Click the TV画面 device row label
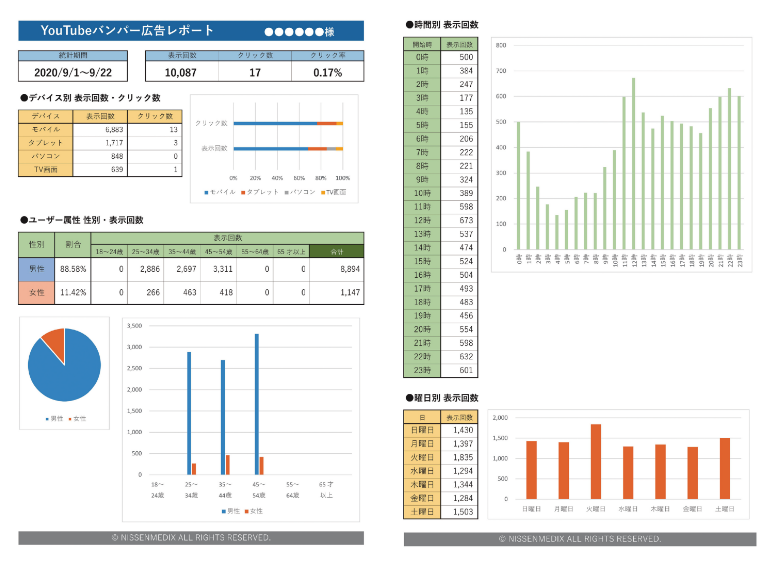The image size is (770, 563). pyautogui.click(x=46, y=169)
